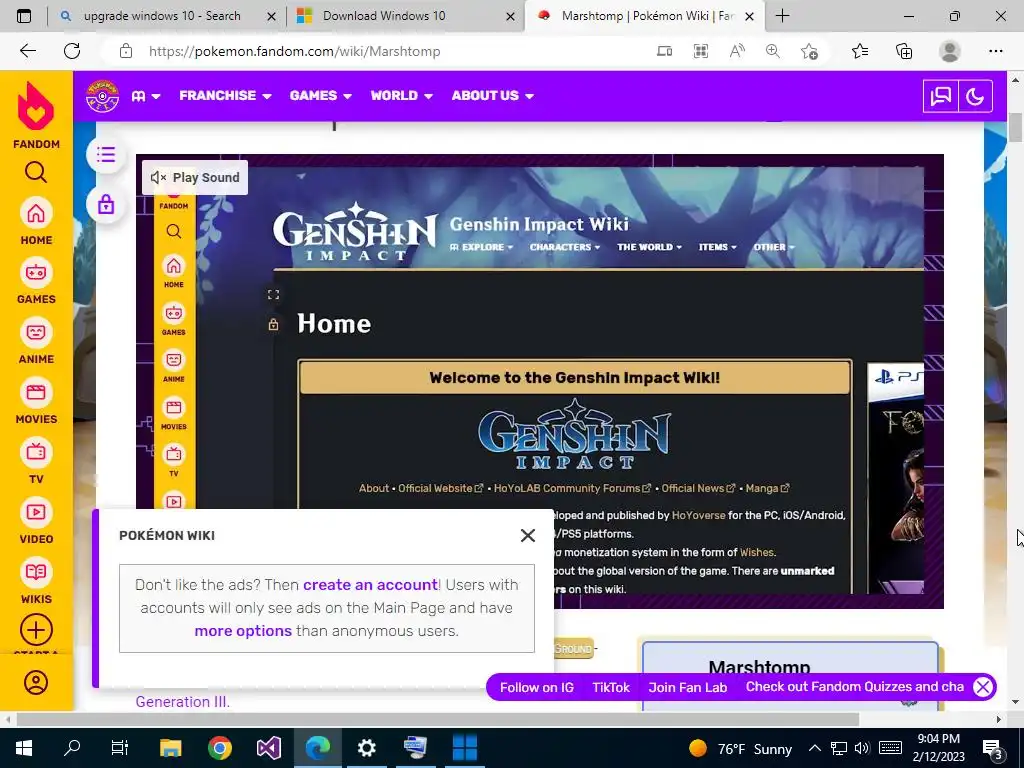Close the Pokémon Wiki ad notice popup

tap(528, 536)
